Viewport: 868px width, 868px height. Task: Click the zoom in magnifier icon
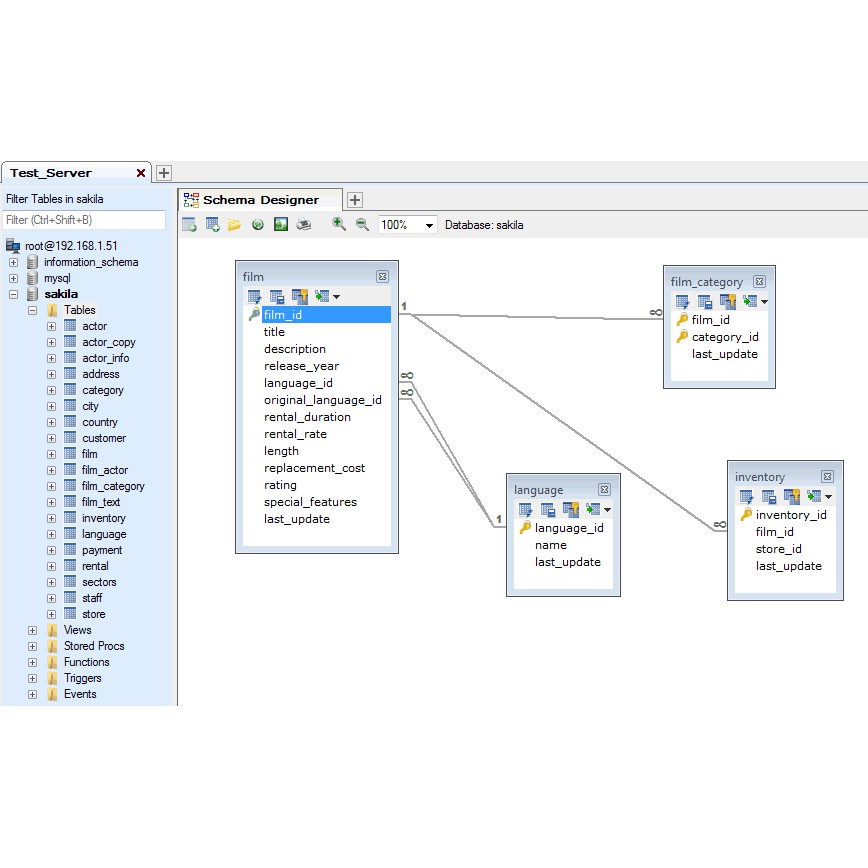click(339, 225)
